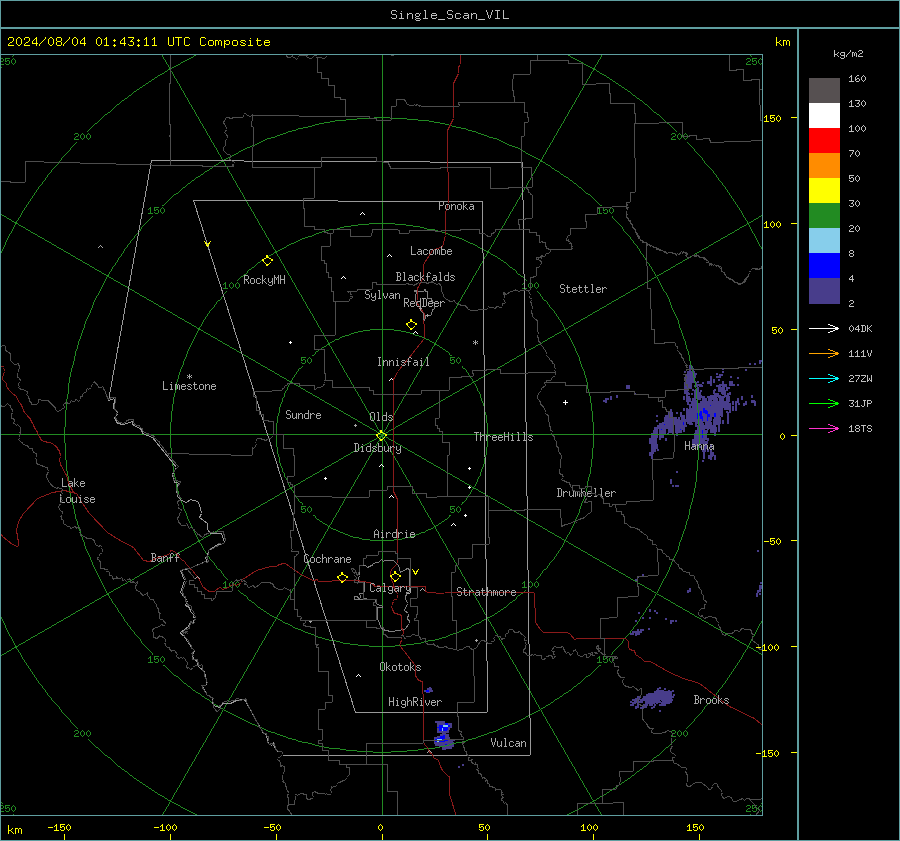This screenshot has height=841, width=900.
Task: Click the Banff town label
Action: (x=165, y=557)
